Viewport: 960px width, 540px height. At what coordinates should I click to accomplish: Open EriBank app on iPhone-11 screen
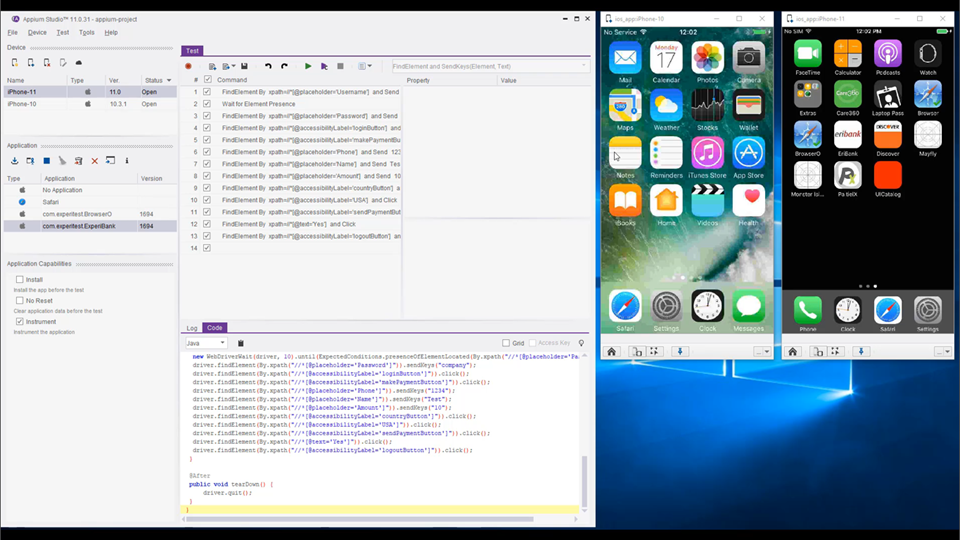847,135
